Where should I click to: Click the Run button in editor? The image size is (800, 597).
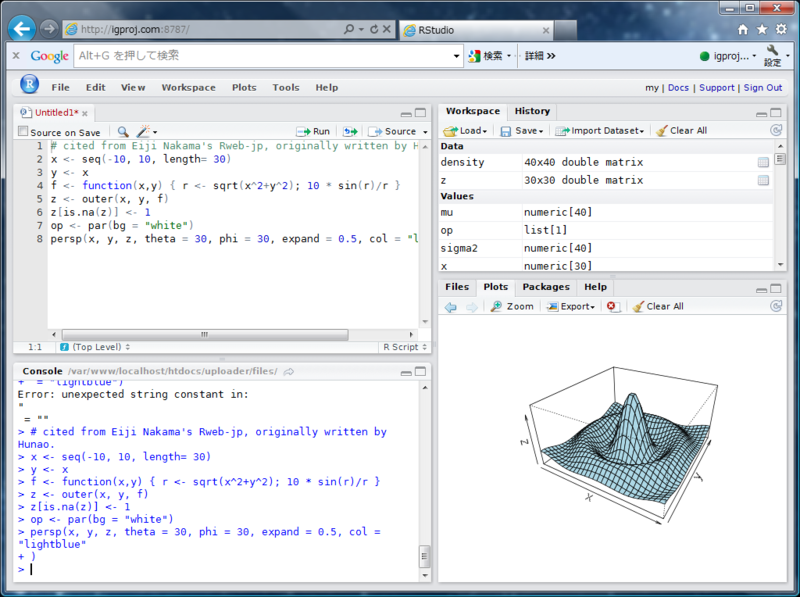[313, 132]
